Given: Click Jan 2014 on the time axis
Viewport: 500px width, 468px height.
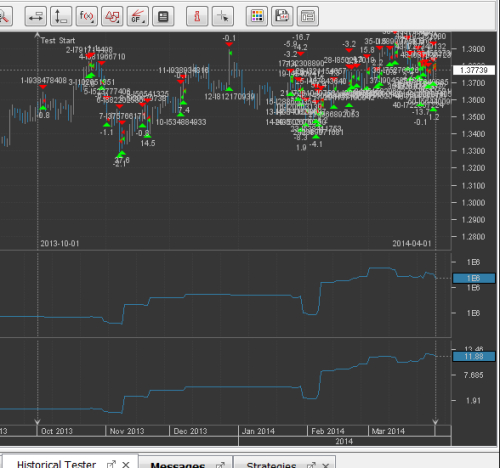Looking at the screenshot, I should pyautogui.click(x=258, y=431).
